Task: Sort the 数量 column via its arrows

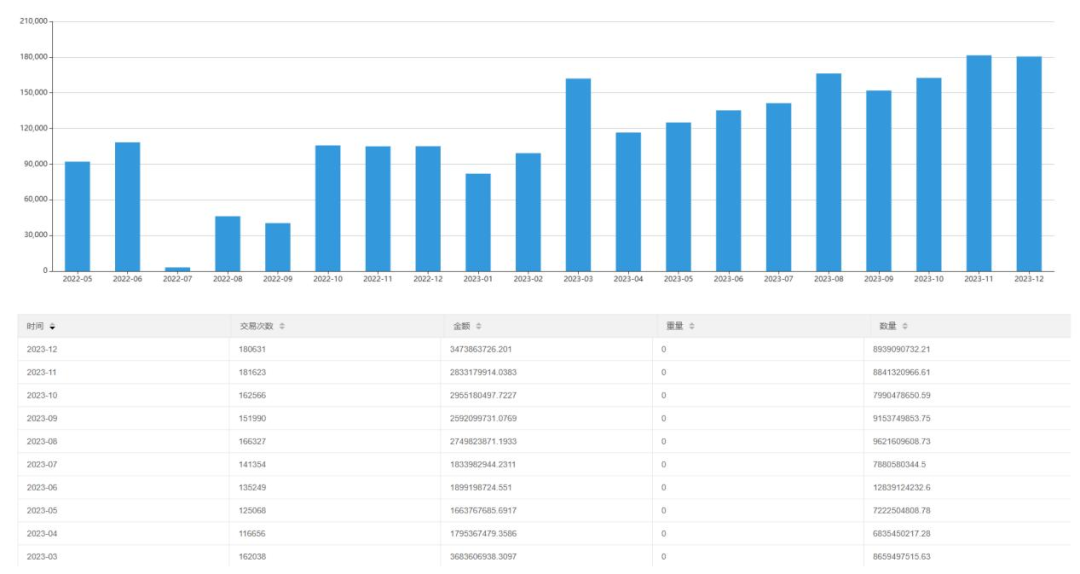Action: (905, 327)
